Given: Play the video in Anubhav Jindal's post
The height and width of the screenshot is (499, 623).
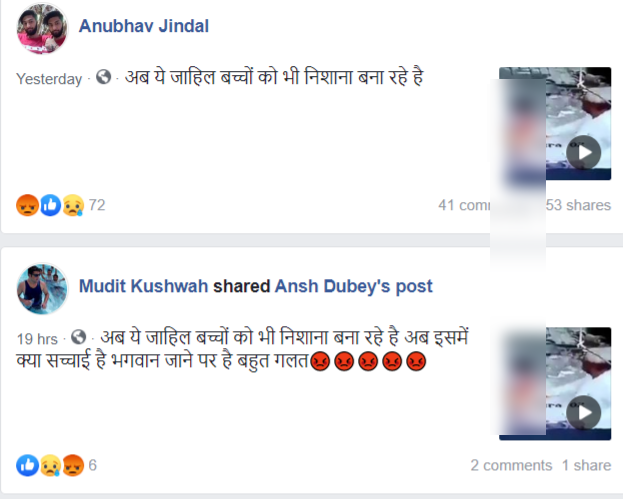Looking at the screenshot, I should [x=583, y=152].
